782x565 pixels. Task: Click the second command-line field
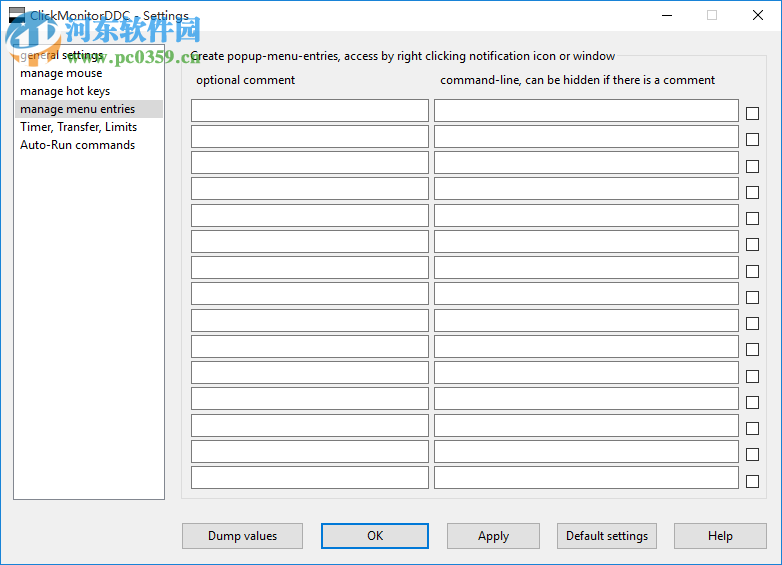click(586, 137)
